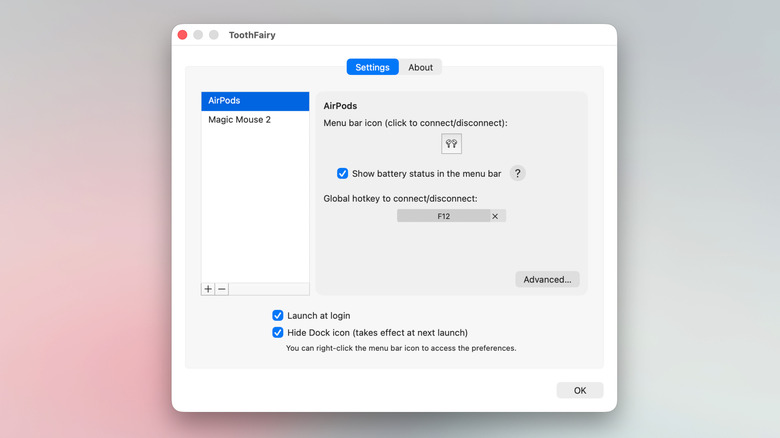Confirm with the OK button
780x438 pixels.
click(x=580, y=390)
